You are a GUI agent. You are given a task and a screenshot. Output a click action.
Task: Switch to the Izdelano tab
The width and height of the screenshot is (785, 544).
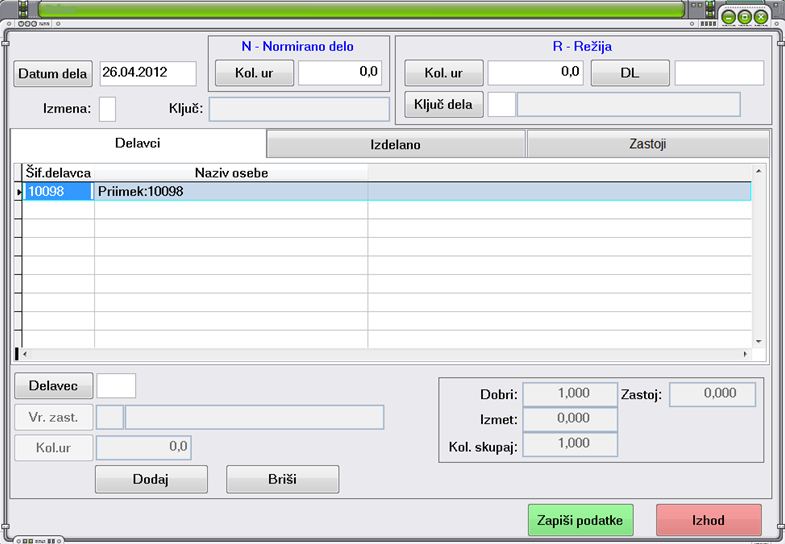(x=396, y=144)
